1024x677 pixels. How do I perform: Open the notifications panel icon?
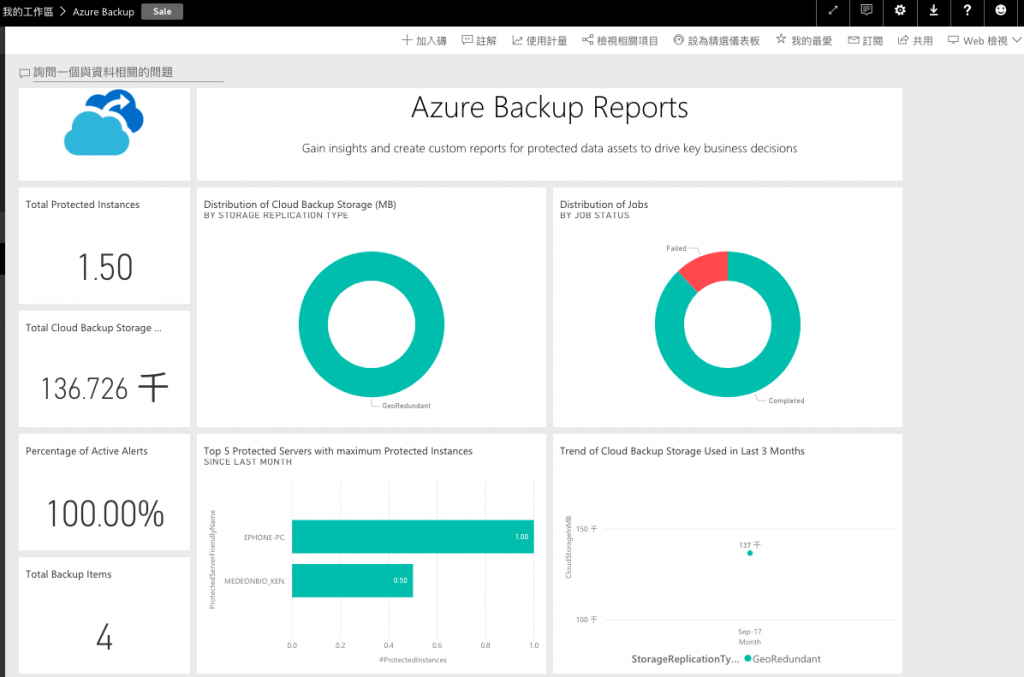(x=867, y=11)
